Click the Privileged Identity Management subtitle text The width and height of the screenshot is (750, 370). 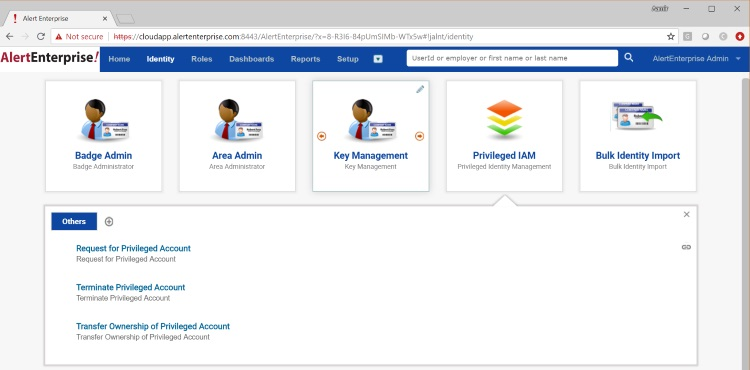[504, 167]
